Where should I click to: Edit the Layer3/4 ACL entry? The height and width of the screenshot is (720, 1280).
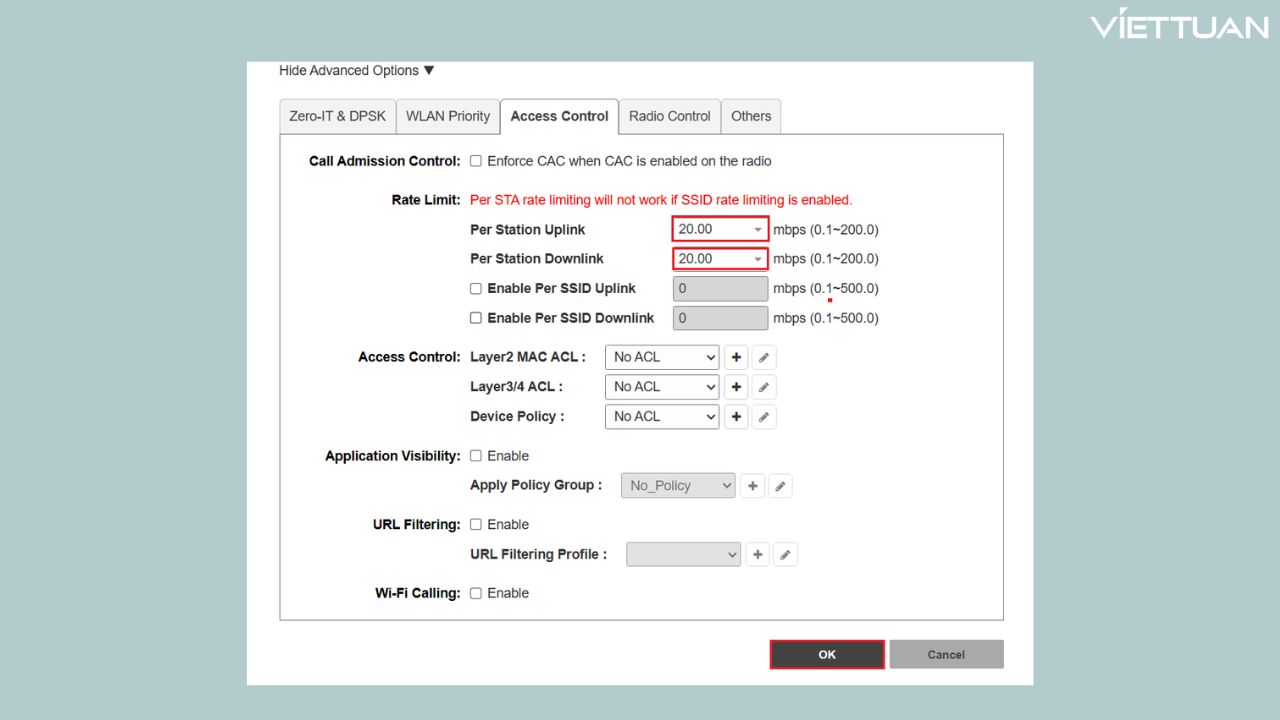[764, 387]
